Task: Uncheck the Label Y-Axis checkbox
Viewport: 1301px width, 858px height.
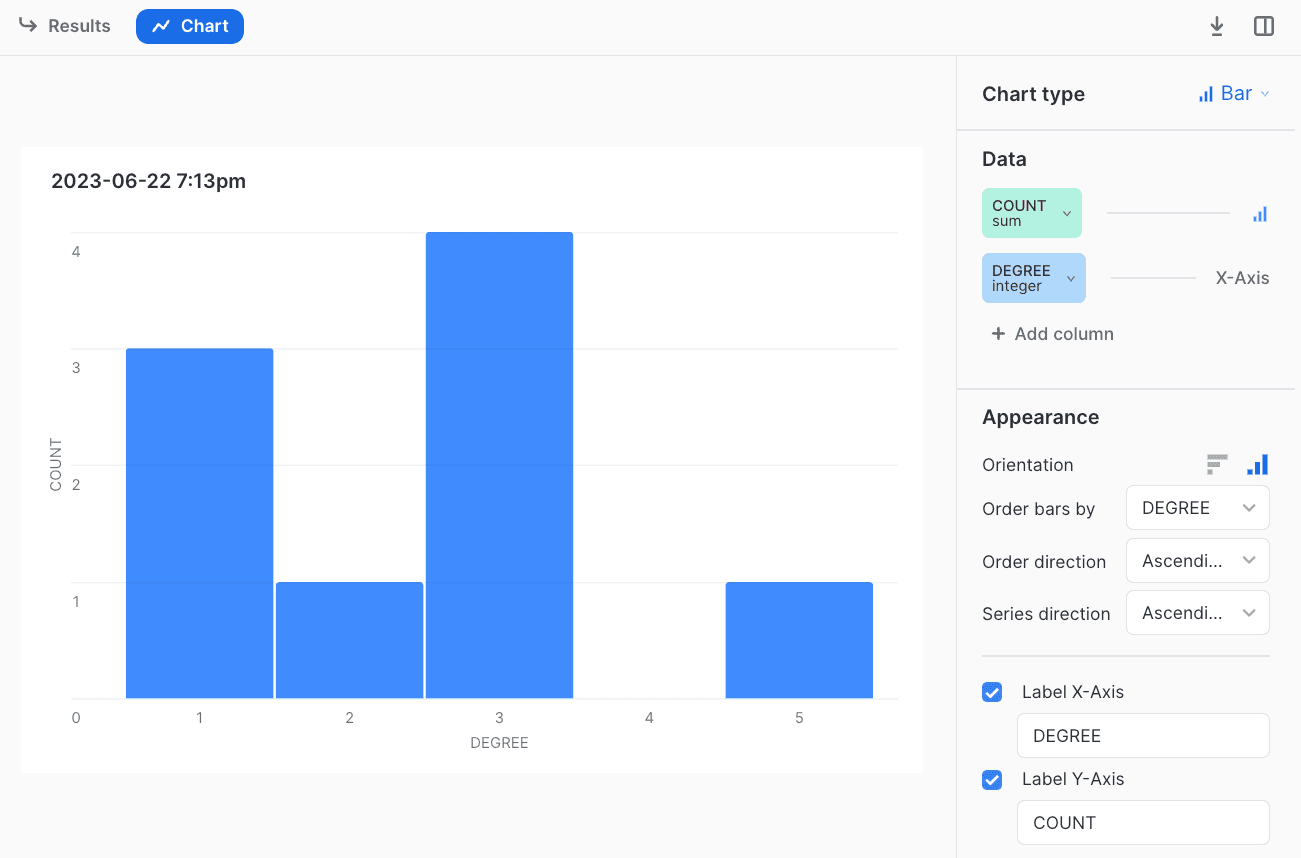Action: pos(992,779)
